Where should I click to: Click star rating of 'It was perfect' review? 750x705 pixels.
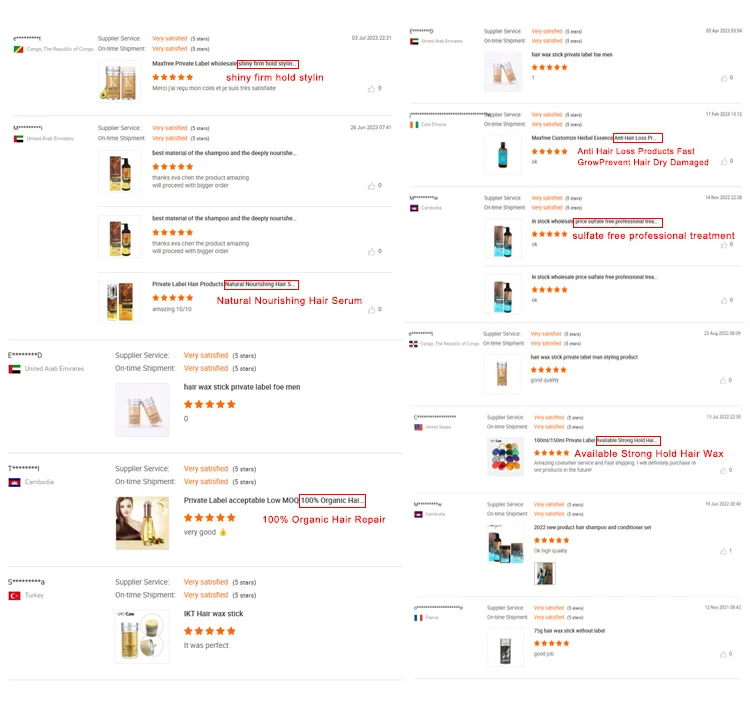pos(210,631)
